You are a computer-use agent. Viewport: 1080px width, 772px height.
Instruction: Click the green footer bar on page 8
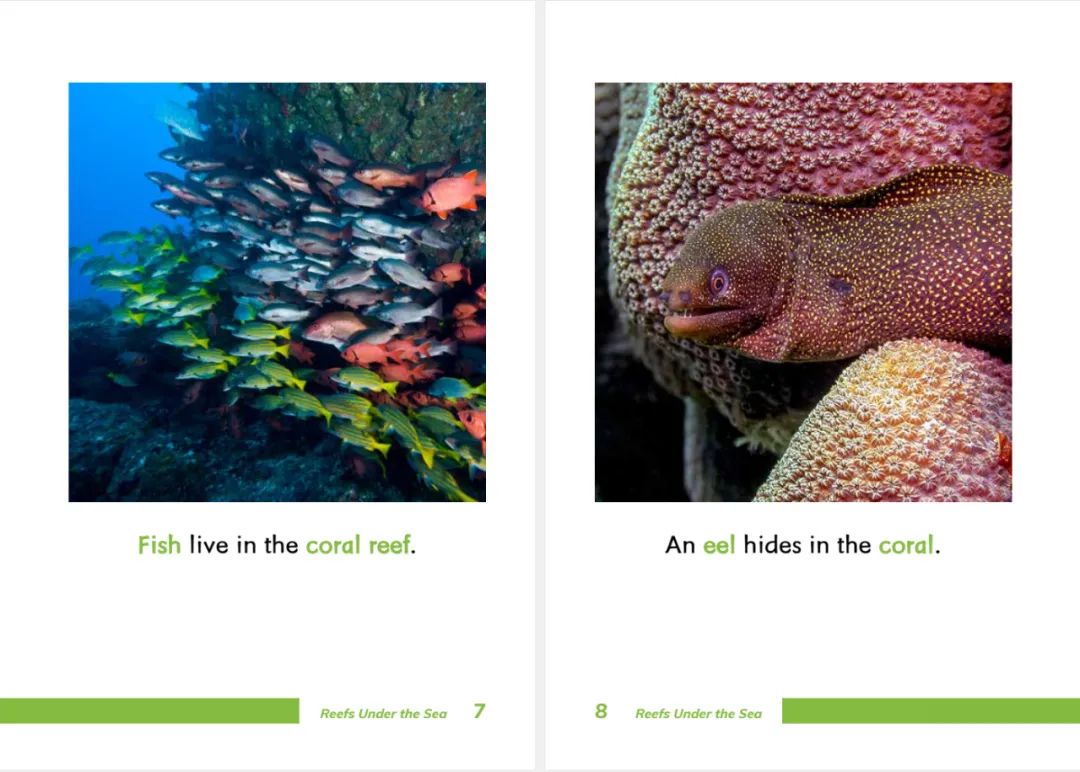[x=931, y=711]
